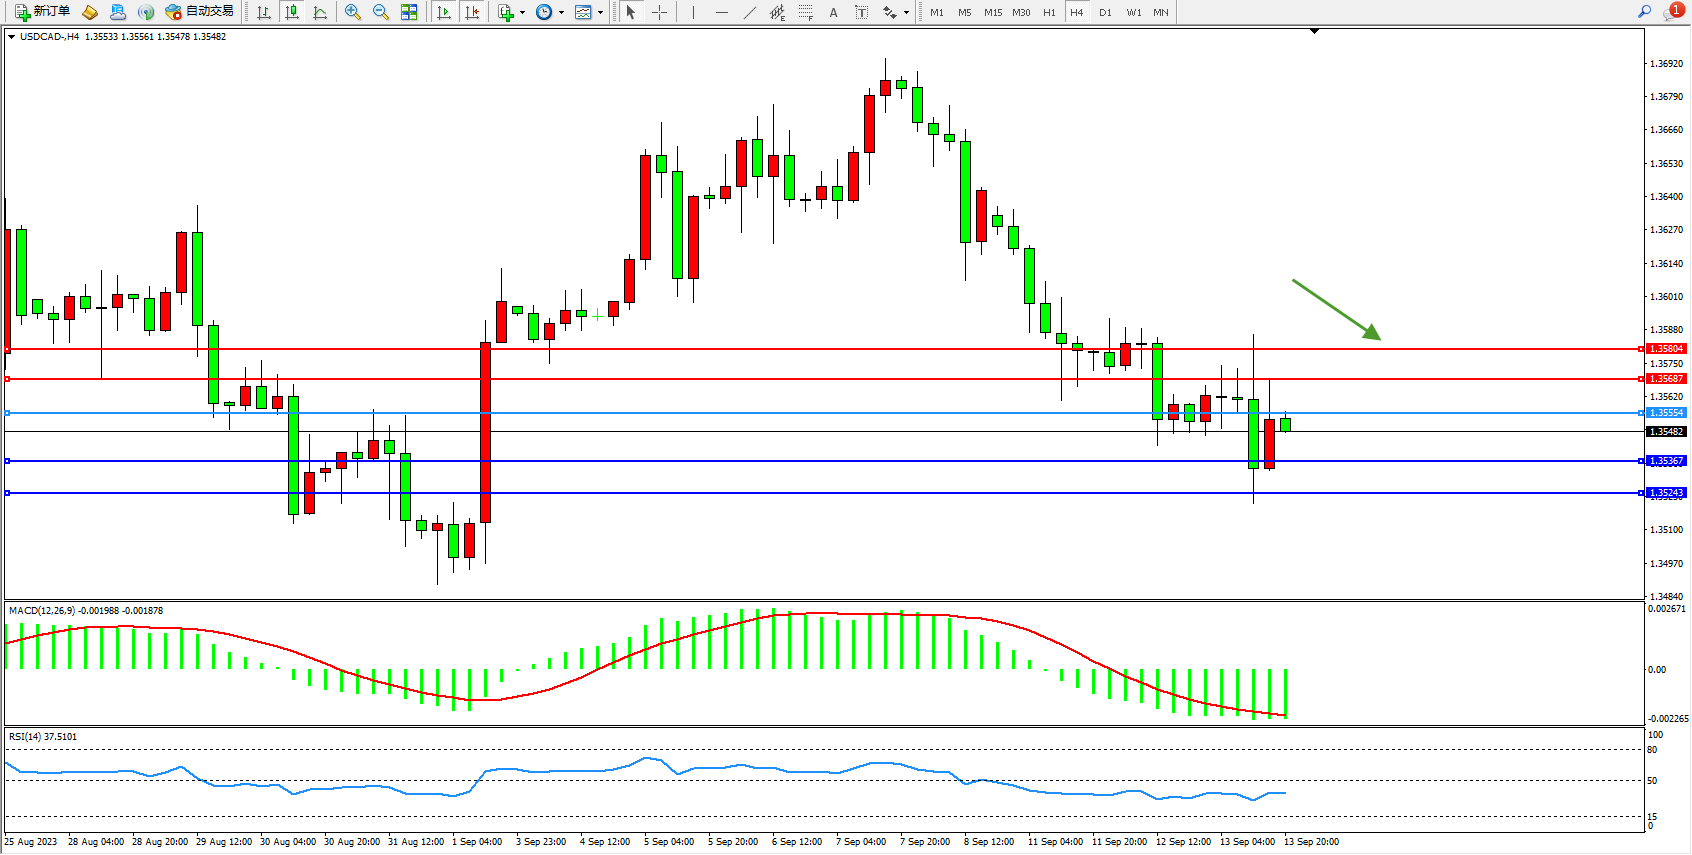Click the red 1.35804 price level label
Screen dimensions: 1692x855
pos(1666,349)
